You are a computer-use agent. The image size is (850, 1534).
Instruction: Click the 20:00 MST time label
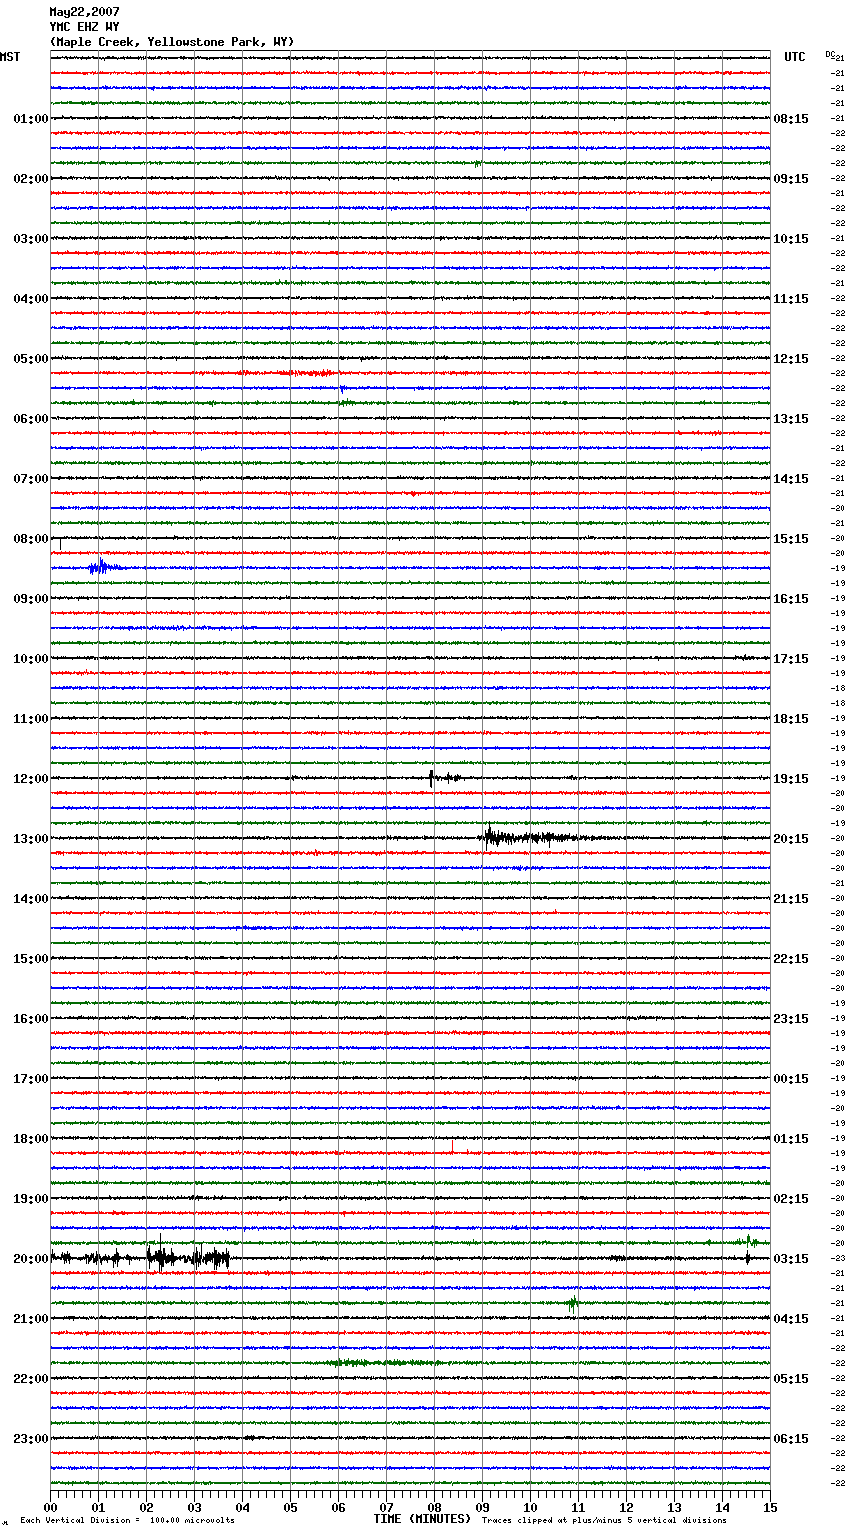[x=31, y=1259]
